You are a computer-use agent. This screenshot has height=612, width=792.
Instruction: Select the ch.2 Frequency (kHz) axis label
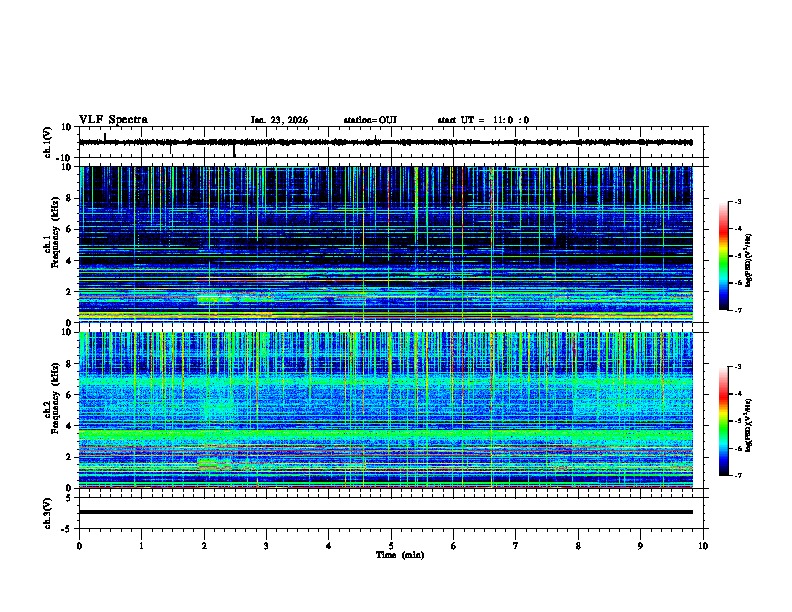click(x=52, y=398)
